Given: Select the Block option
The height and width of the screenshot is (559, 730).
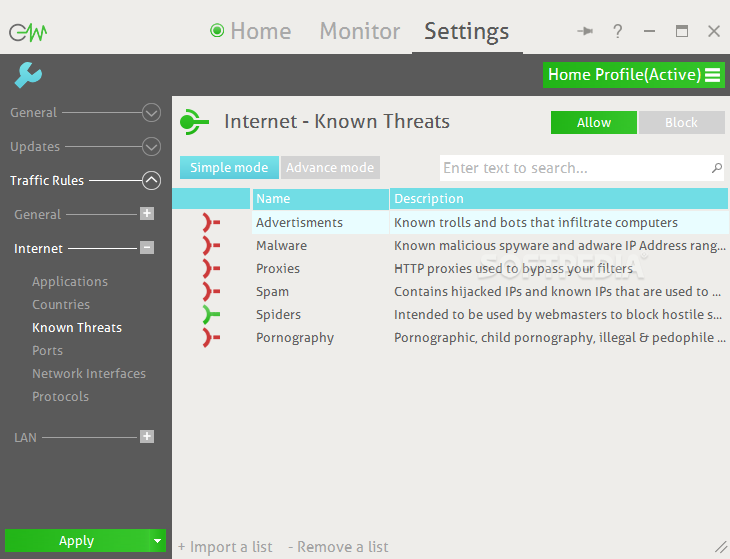Looking at the screenshot, I should (x=681, y=122).
